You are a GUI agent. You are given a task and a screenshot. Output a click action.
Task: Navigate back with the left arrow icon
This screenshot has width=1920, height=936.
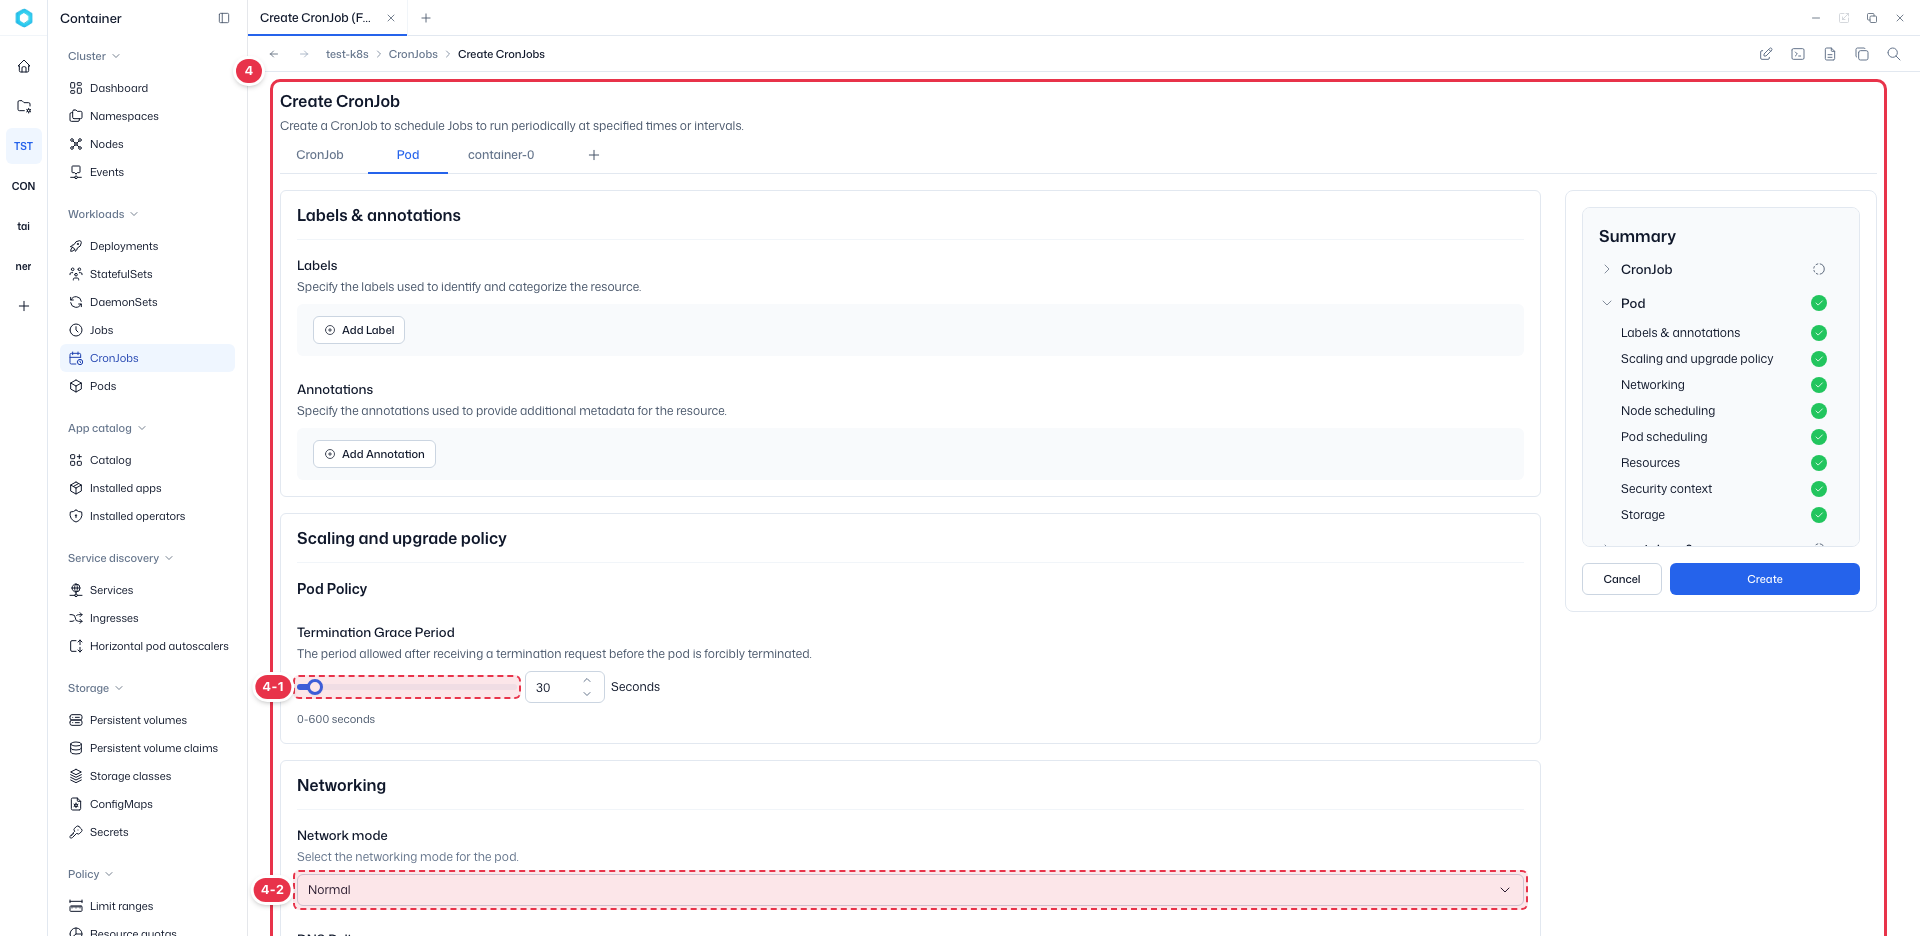click(274, 54)
